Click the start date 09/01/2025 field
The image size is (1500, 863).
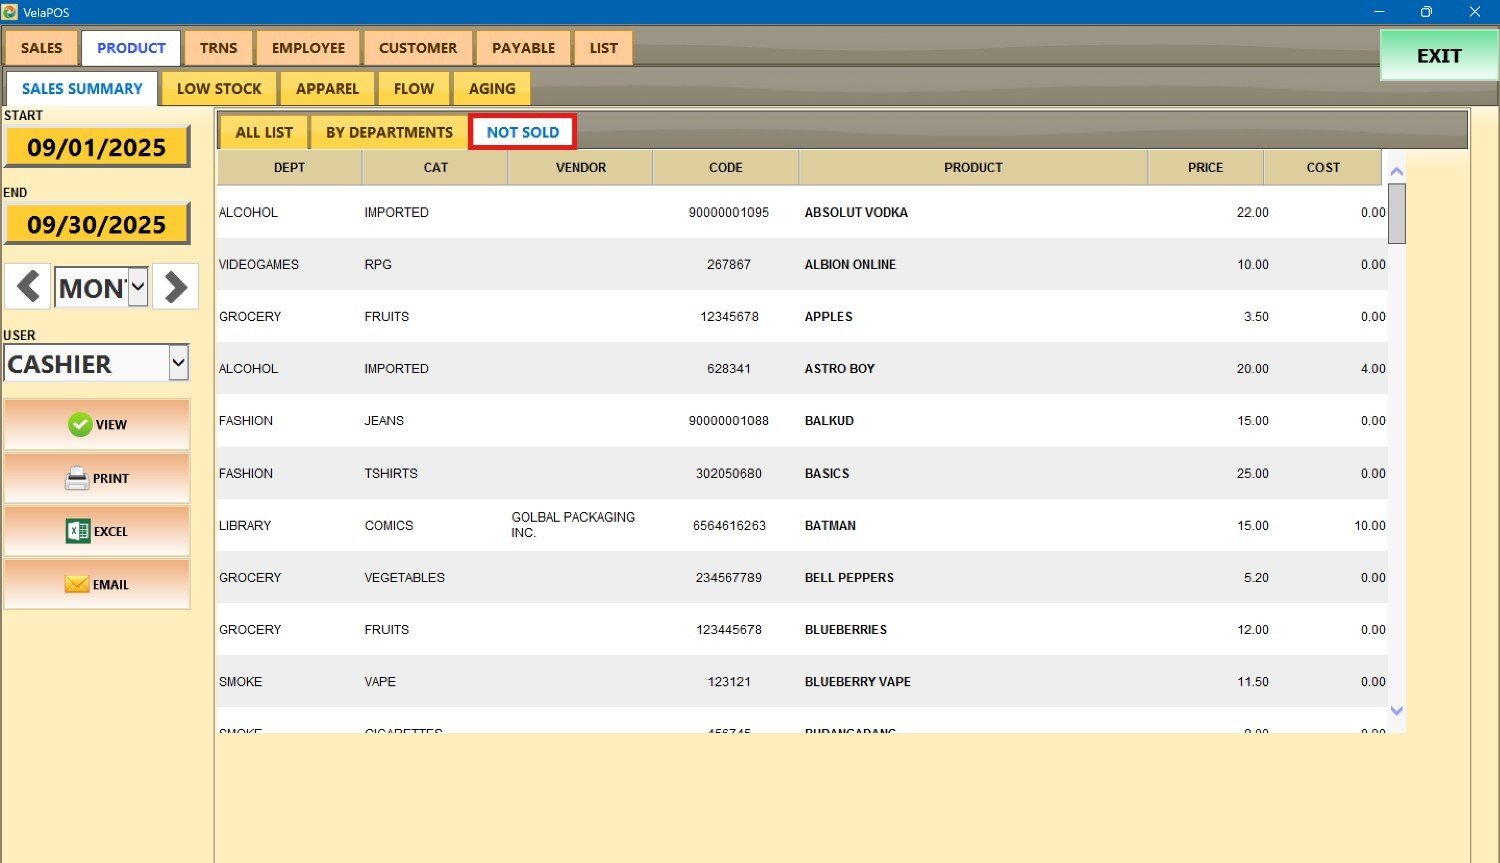pyautogui.click(x=97, y=148)
